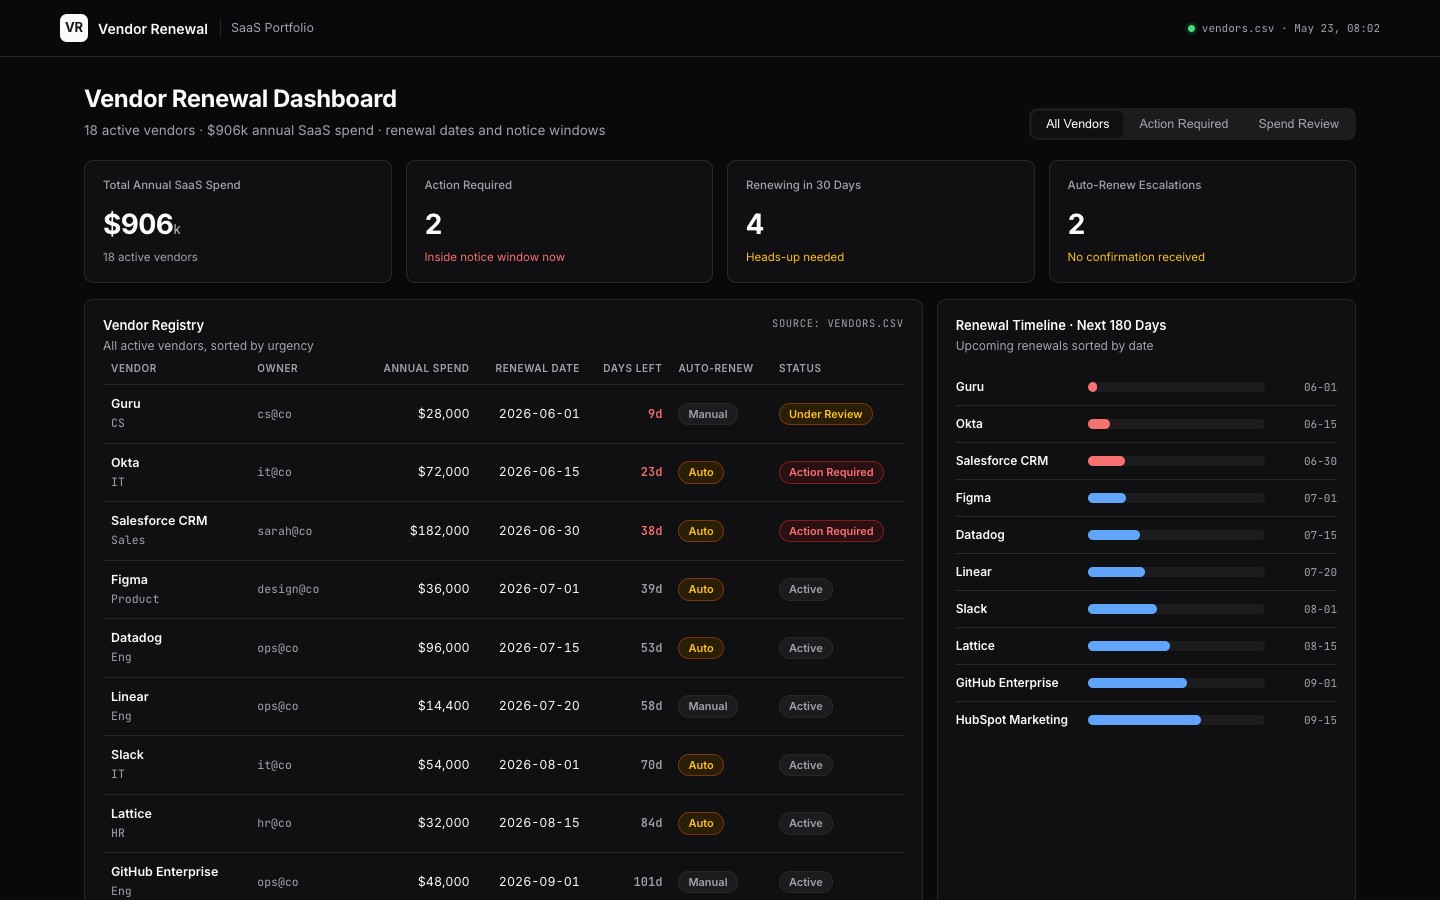Open the Spend Review tab

[x=1298, y=124]
